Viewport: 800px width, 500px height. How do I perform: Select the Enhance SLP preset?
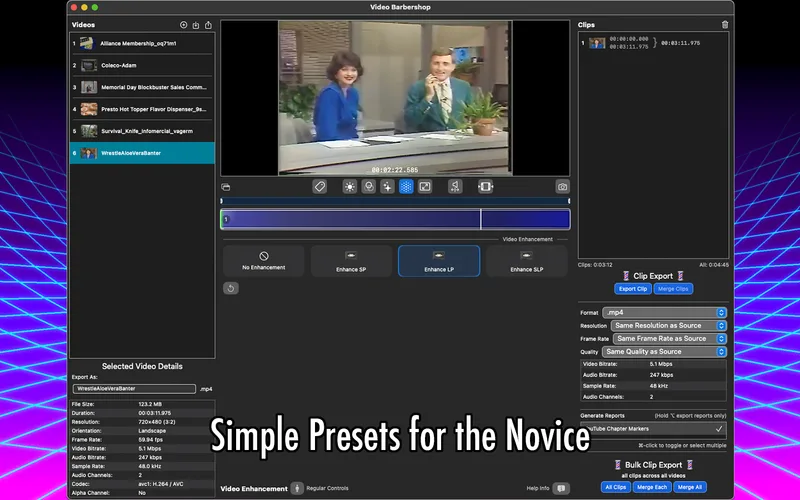527,261
